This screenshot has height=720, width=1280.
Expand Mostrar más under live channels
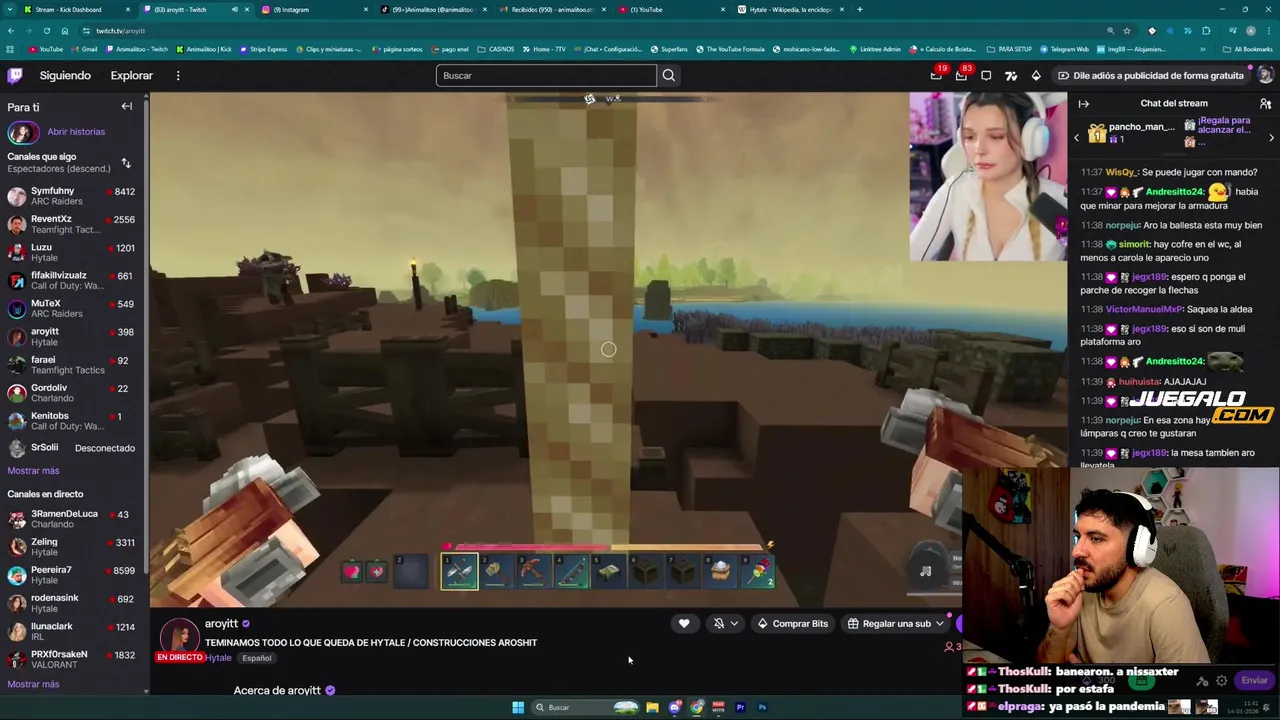[33, 684]
